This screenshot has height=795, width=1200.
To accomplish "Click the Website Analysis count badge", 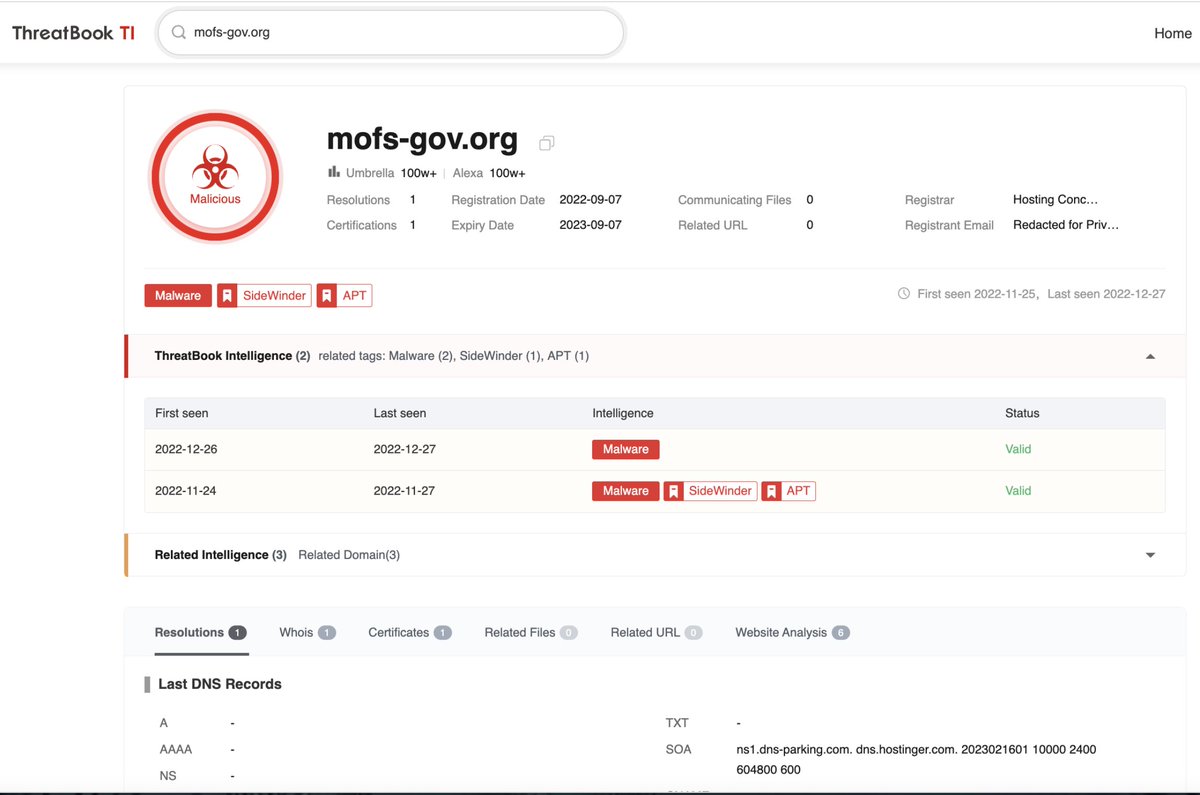I will click(x=841, y=632).
